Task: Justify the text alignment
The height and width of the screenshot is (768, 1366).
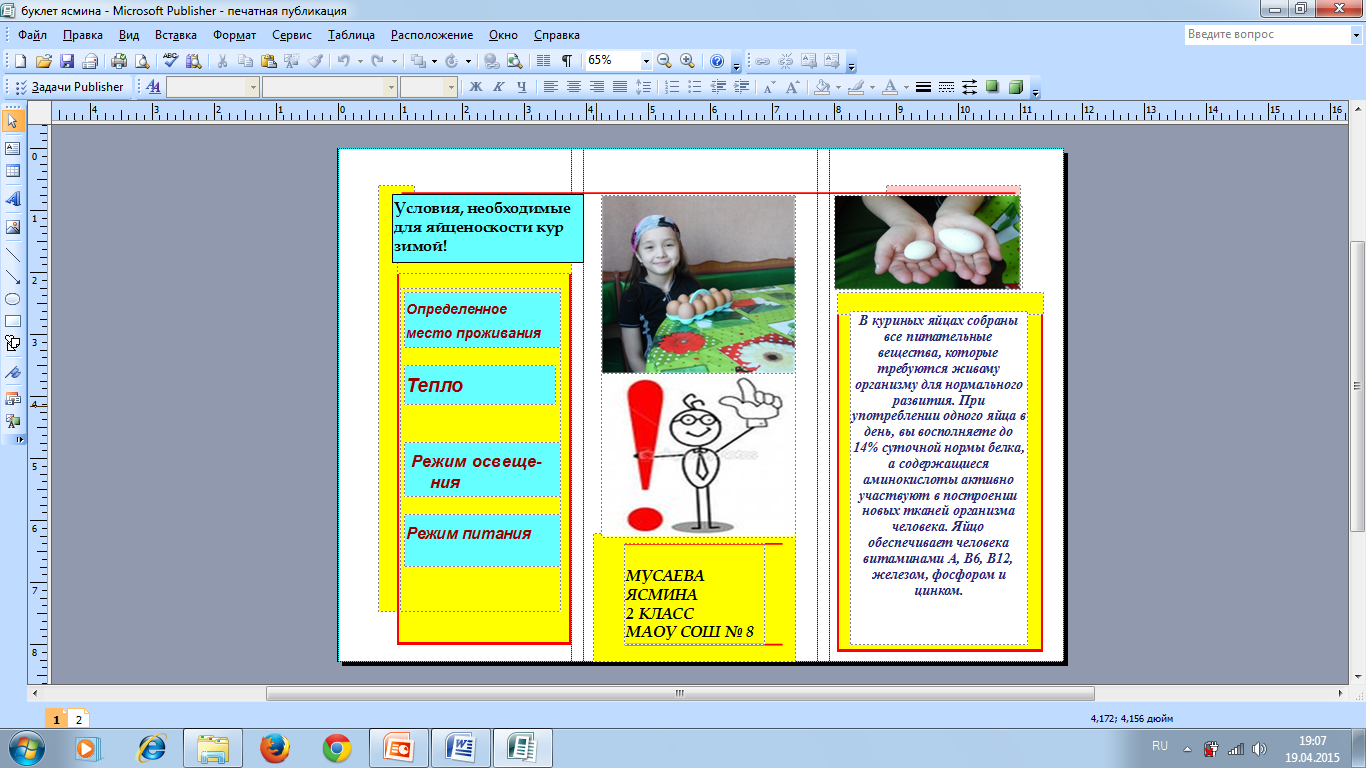Action: pyautogui.click(x=620, y=87)
